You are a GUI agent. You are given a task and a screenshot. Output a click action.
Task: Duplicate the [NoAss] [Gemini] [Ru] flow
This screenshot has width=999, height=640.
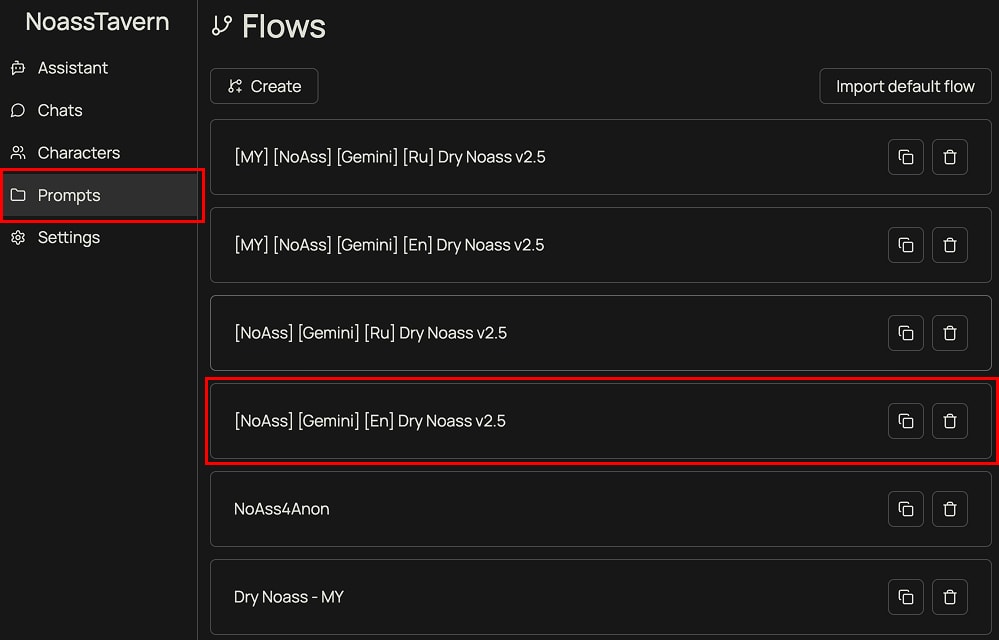pyautogui.click(x=905, y=333)
